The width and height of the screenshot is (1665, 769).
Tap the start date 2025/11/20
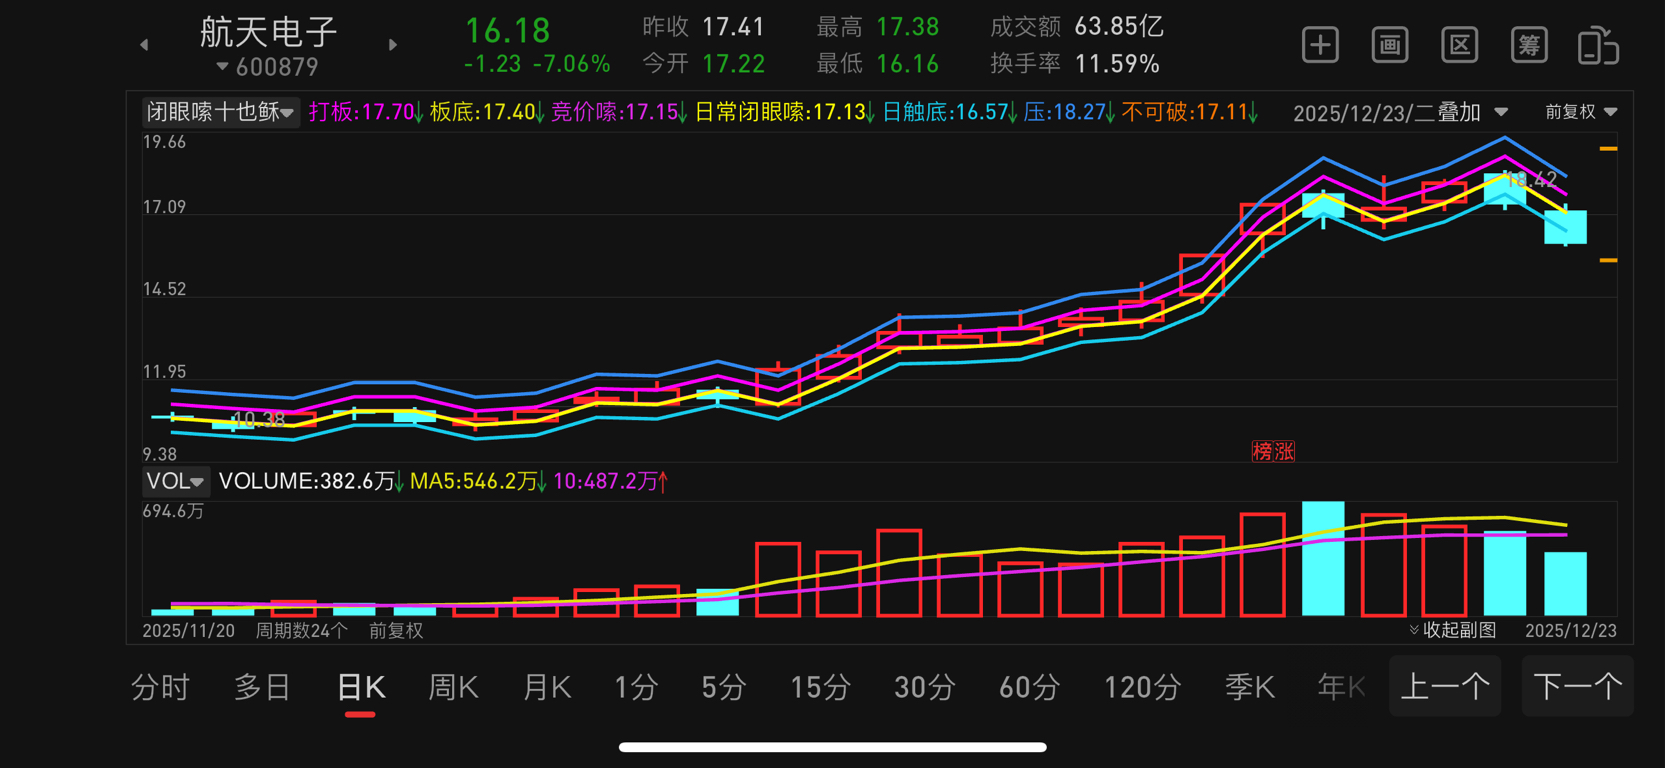pos(188,631)
